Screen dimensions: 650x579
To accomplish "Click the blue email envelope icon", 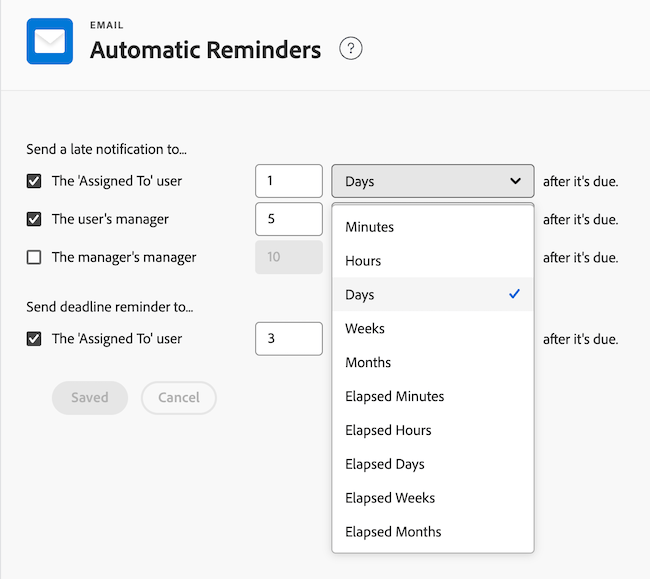I will 49,41.
